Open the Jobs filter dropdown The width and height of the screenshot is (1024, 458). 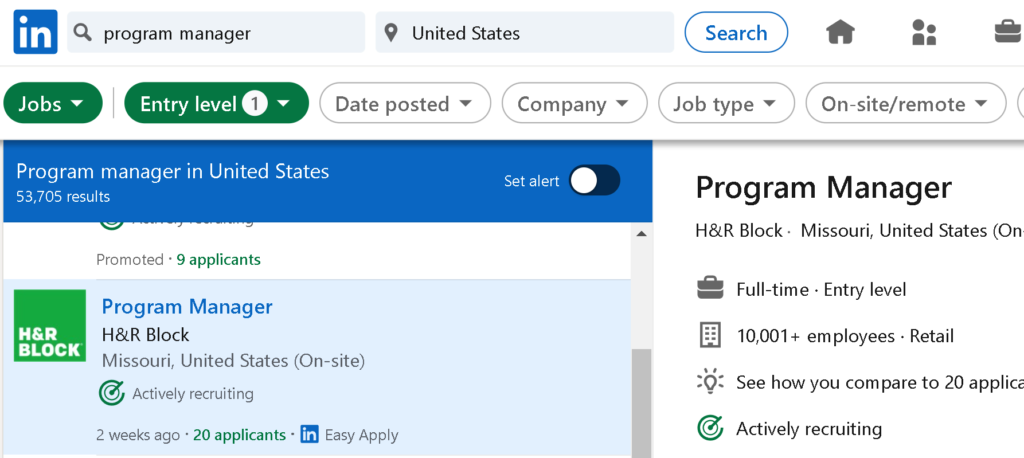(53, 103)
